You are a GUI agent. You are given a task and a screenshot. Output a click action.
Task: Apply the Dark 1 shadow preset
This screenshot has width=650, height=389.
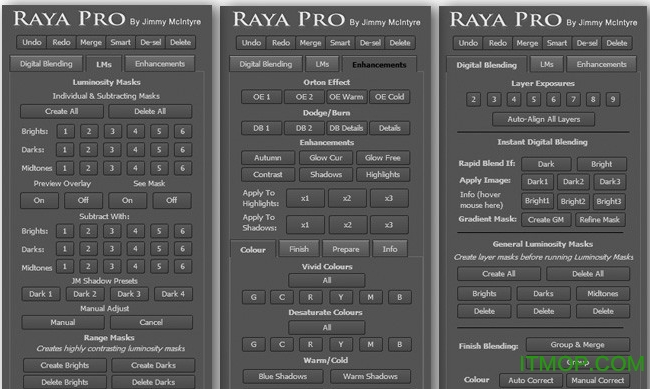click(41, 294)
